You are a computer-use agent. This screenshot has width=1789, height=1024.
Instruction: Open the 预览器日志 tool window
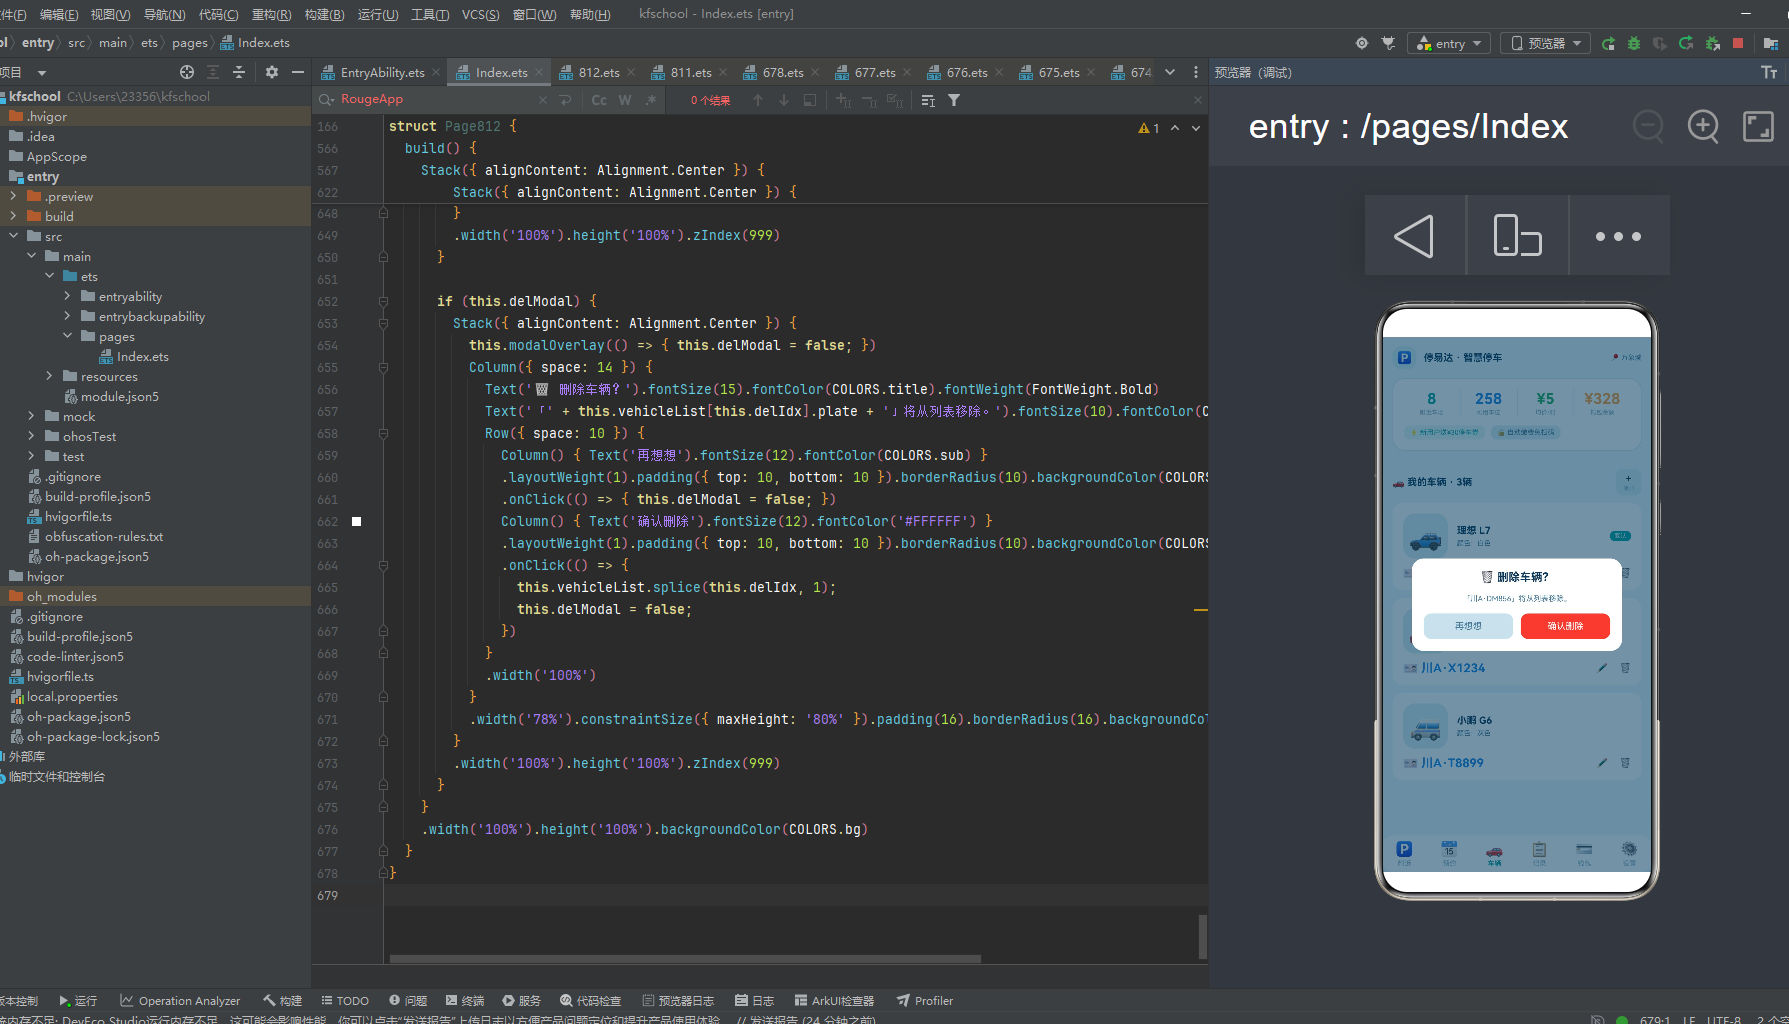coord(678,1000)
